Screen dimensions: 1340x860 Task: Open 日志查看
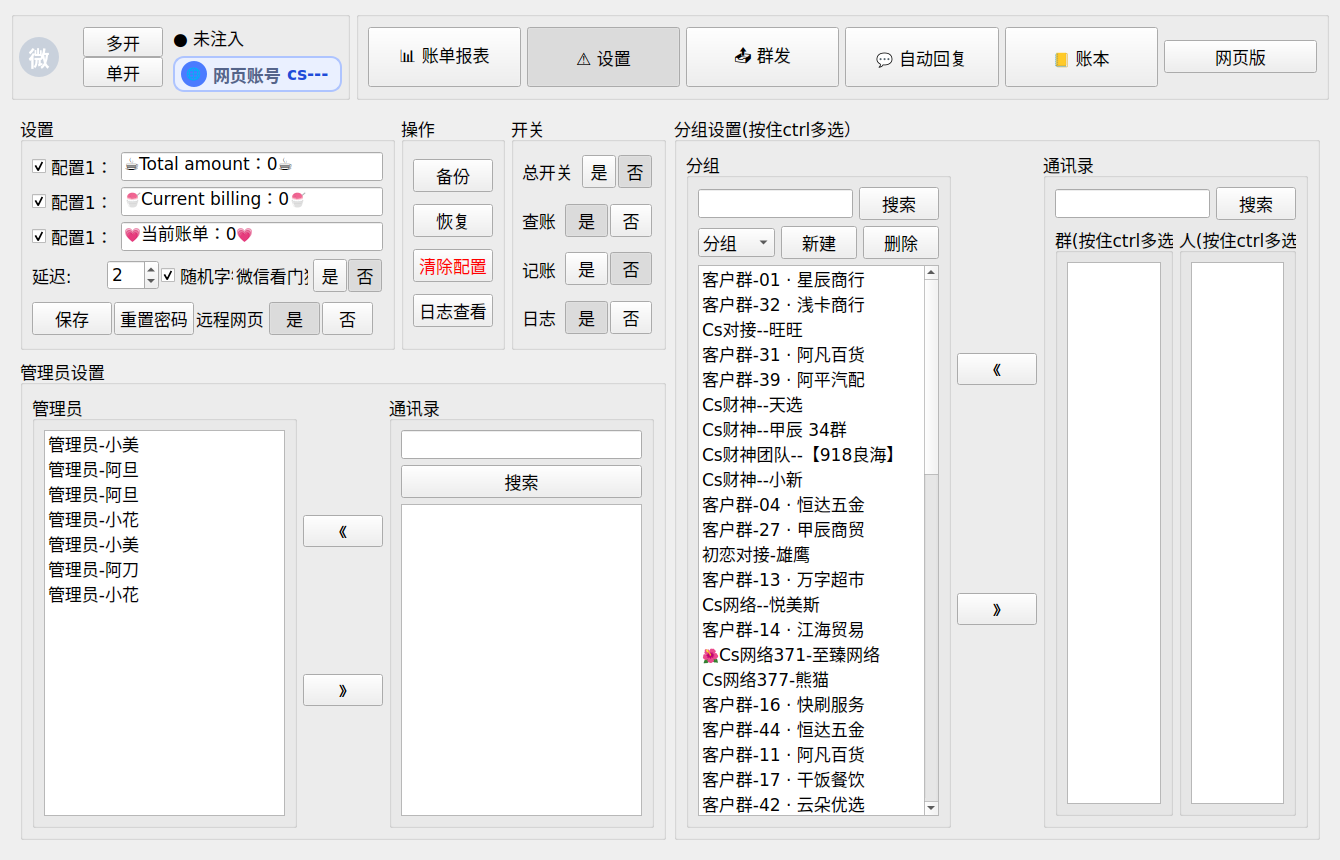453,311
